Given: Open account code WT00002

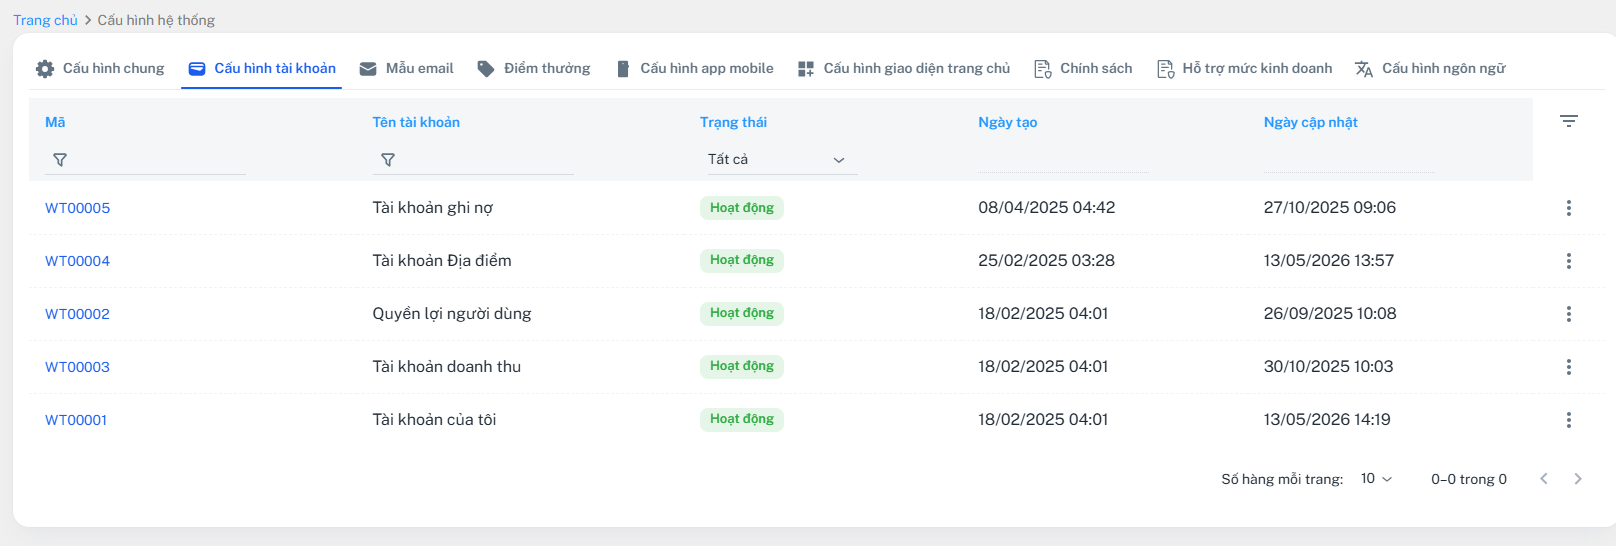Looking at the screenshot, I should (77, 314).
